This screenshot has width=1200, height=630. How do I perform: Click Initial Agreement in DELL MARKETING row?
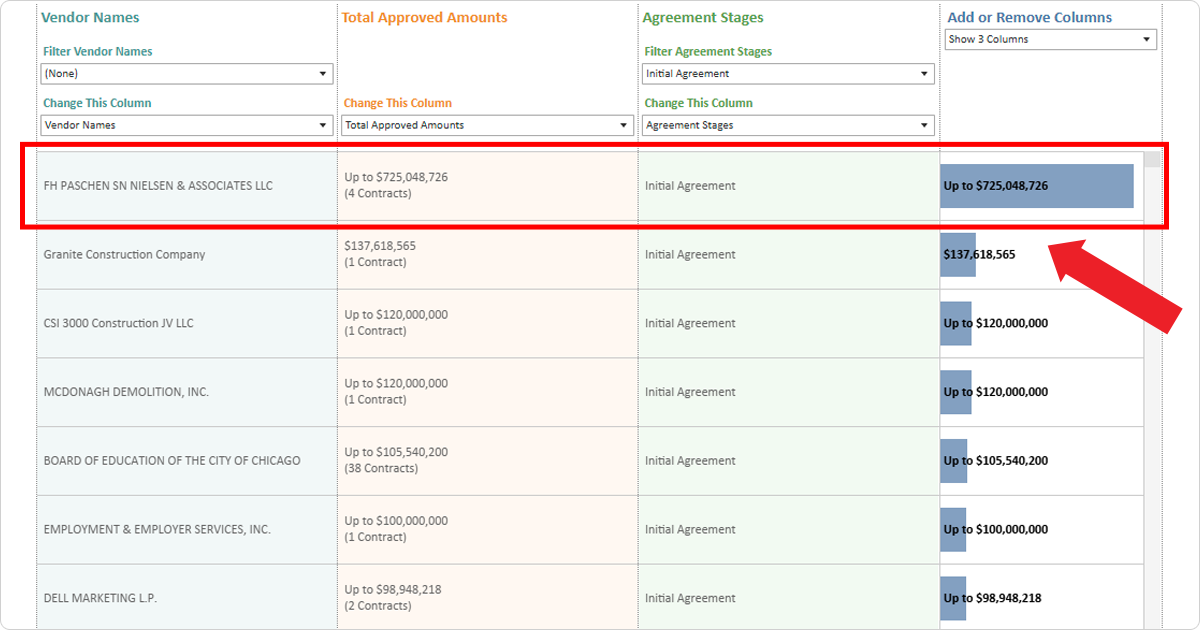coord(690,598)
